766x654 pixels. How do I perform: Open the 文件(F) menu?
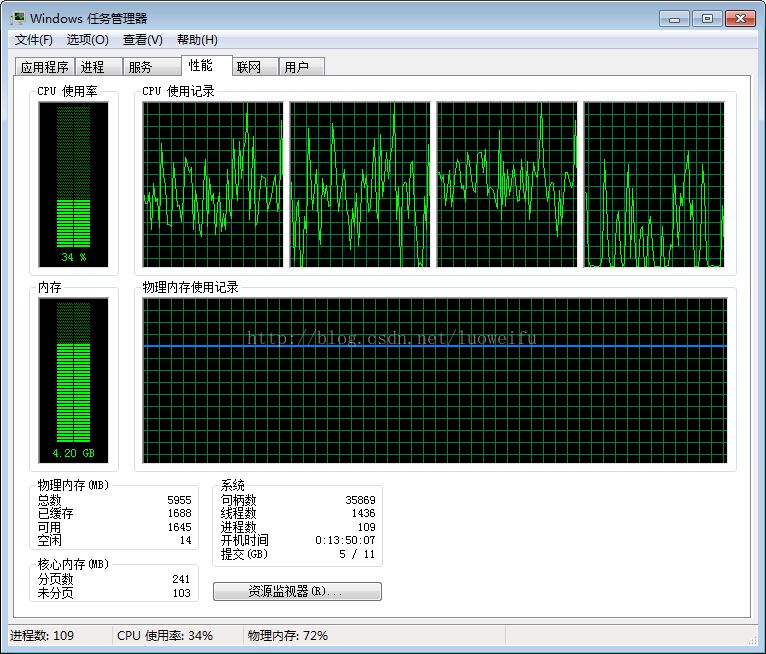34,40
